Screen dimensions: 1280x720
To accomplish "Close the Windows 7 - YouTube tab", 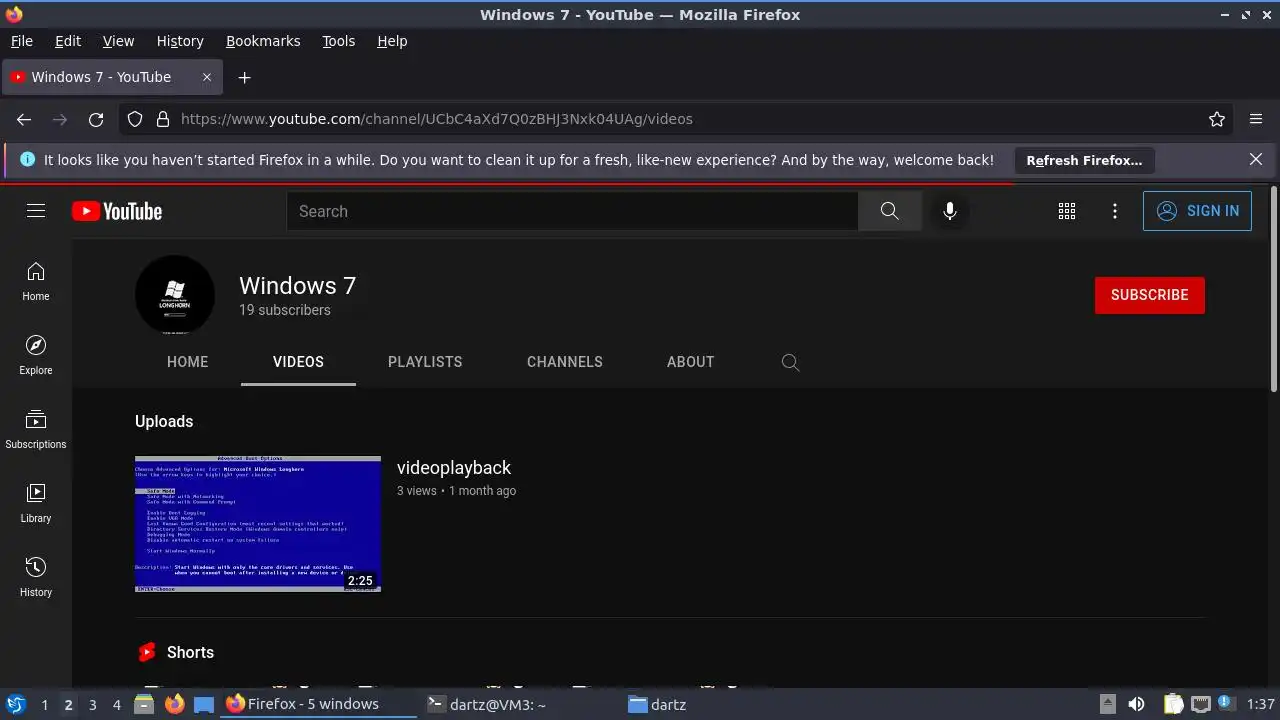I will [x=207, y=77].
